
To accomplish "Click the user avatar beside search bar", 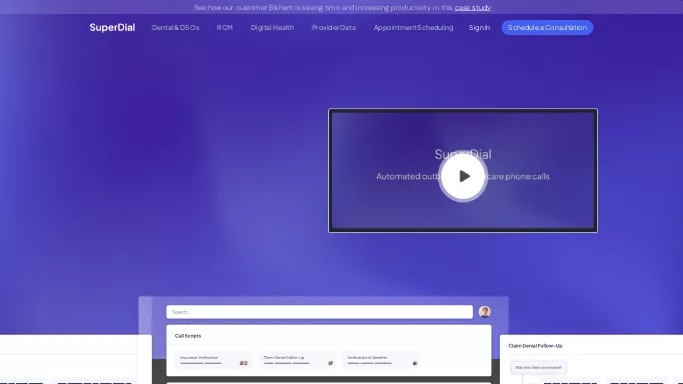I will pyautogui.click(x=485, y=312).
